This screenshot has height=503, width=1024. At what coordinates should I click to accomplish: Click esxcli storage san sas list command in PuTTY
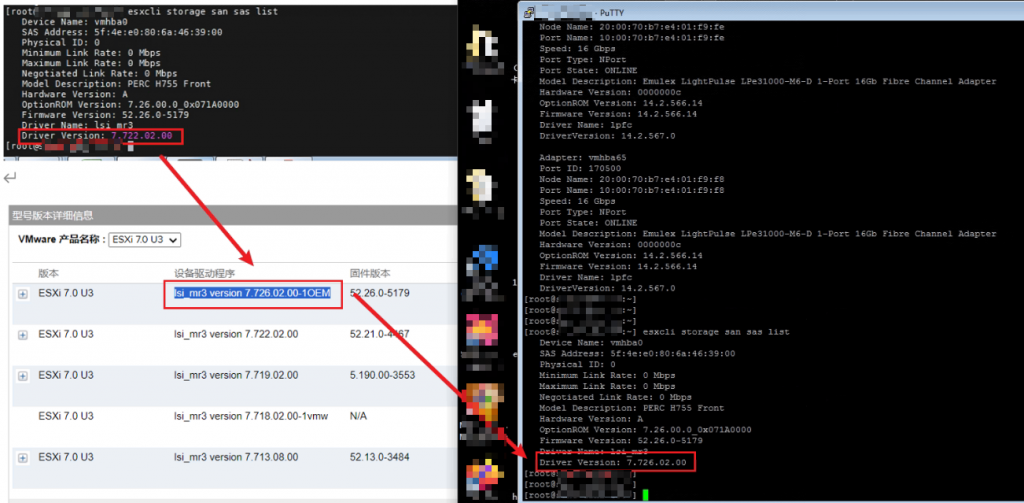(716, 332)
